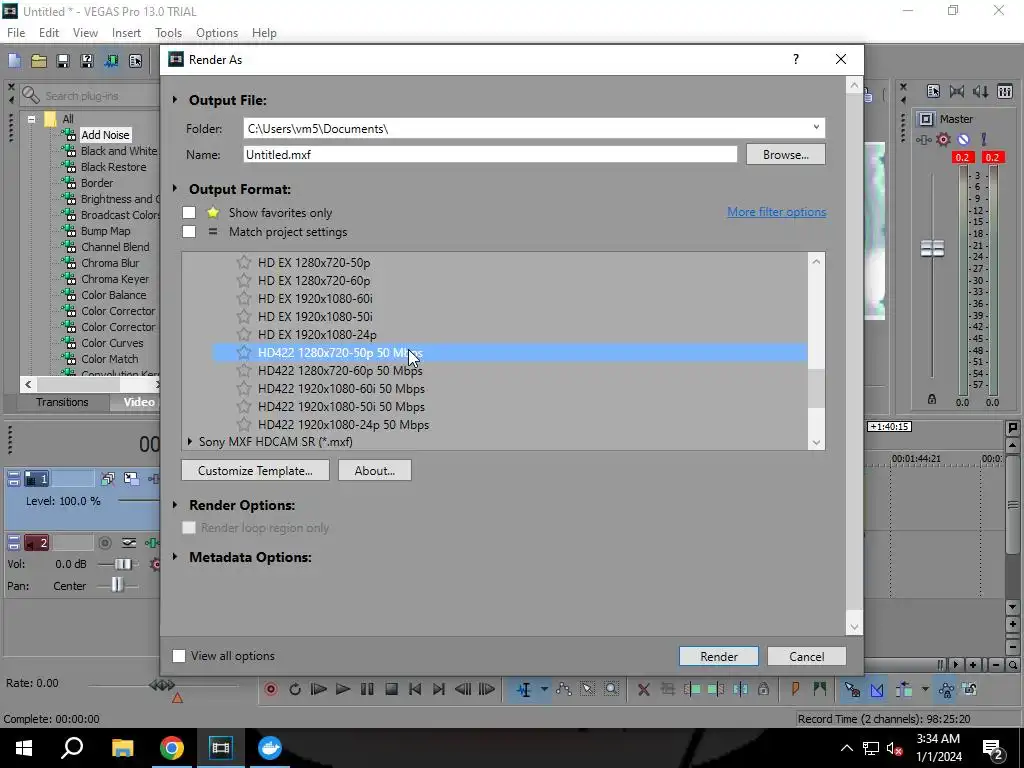The image size is (1024, 768).
Task: Click the Downmix Output icon in Master panel
Action: (x=957, y=91)
